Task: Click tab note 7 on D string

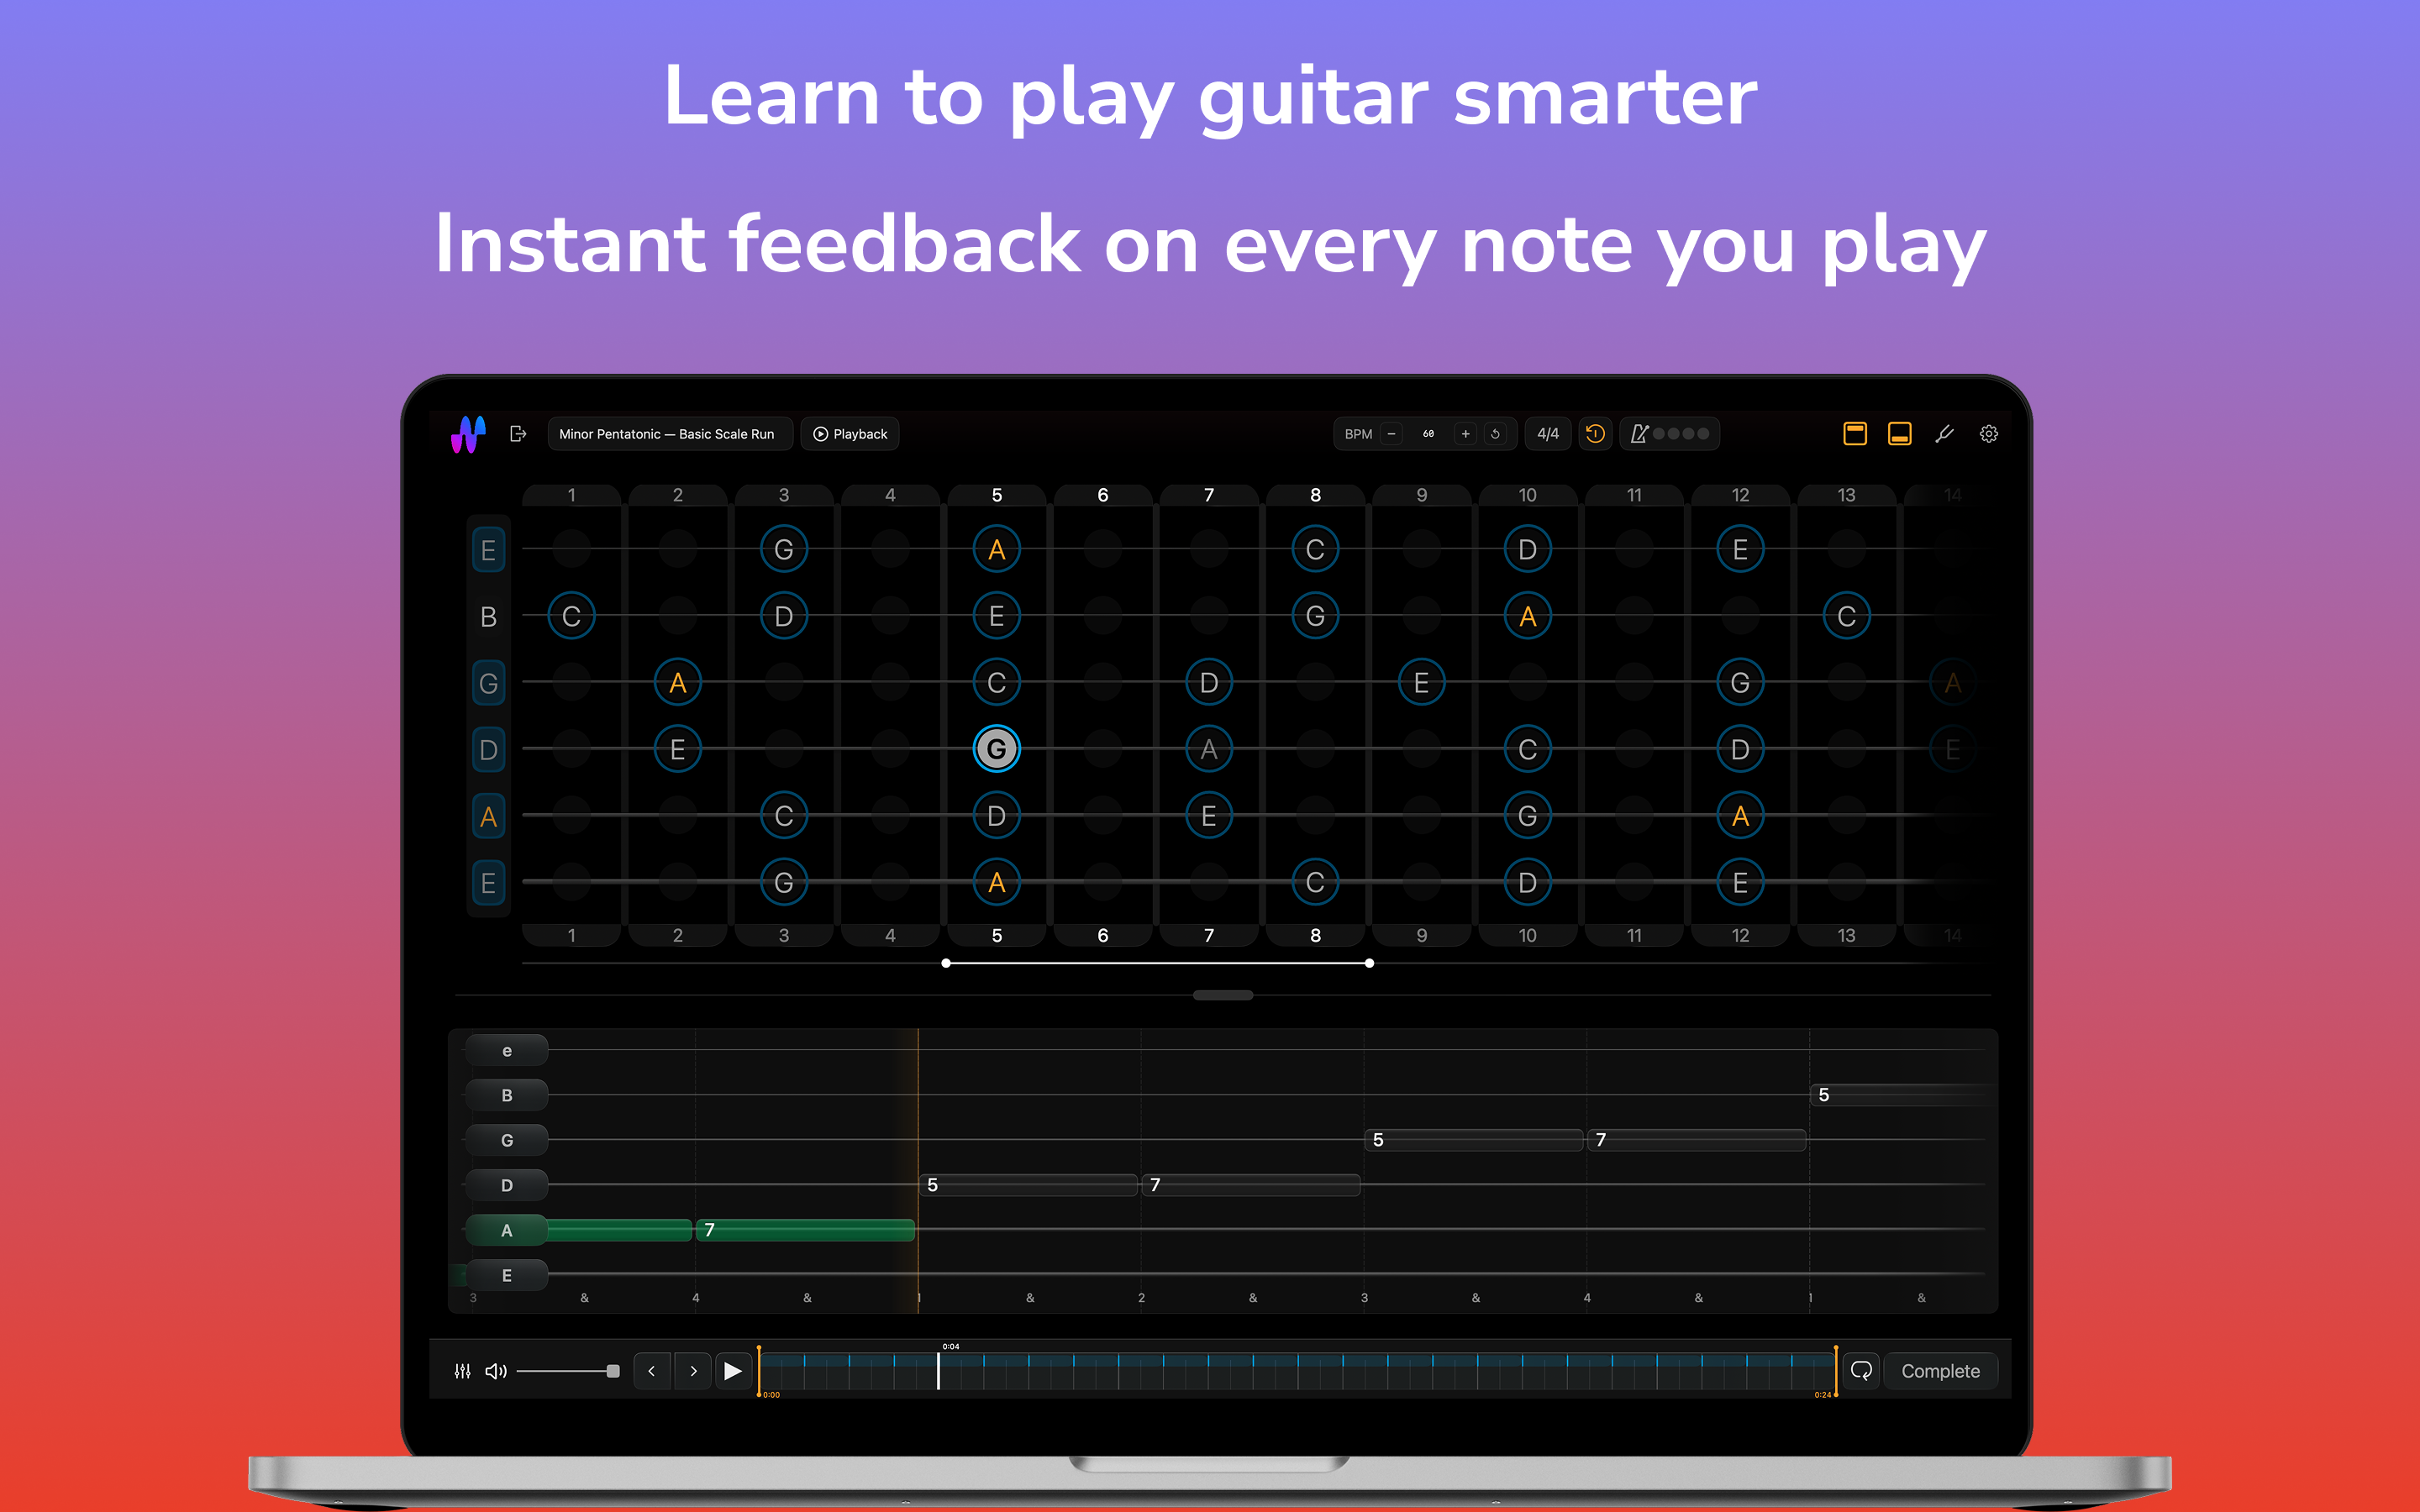Action: (x=1251, y=1185)
